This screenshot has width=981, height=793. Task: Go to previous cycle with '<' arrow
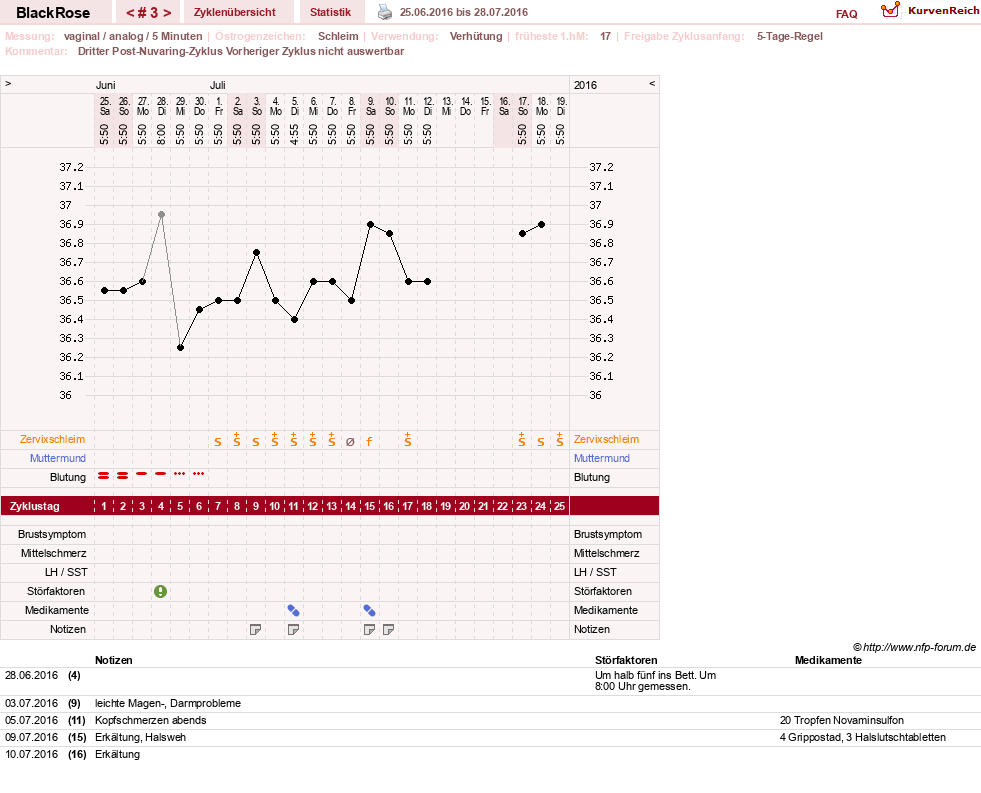tap(130, 13)
